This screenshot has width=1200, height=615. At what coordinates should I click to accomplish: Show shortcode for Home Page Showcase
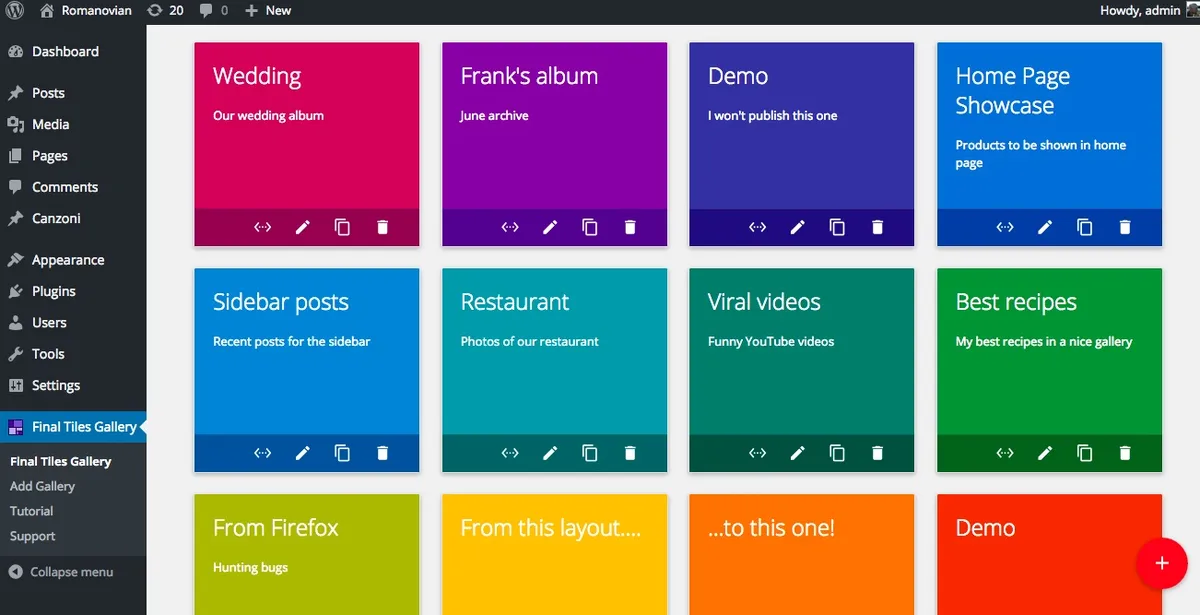[x=1005, y=227]
